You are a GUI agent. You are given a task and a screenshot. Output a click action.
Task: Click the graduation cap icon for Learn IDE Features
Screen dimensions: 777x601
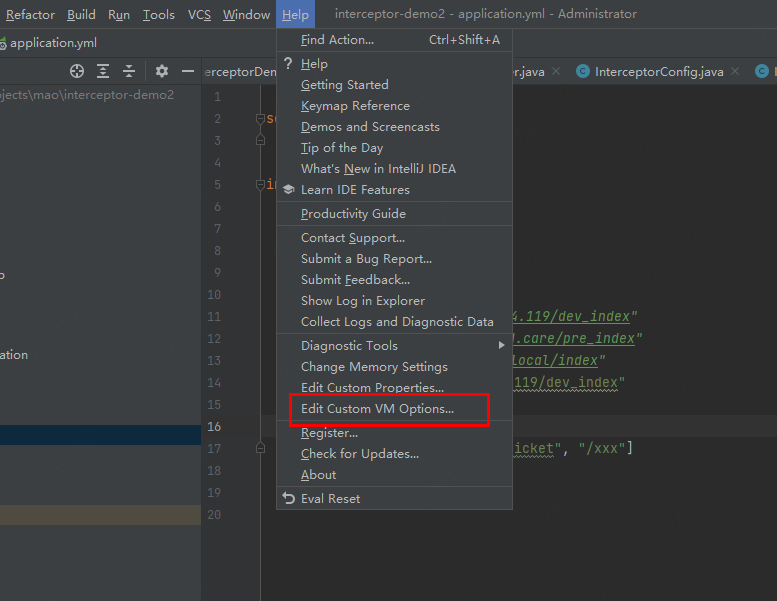(x=288, y=190)
